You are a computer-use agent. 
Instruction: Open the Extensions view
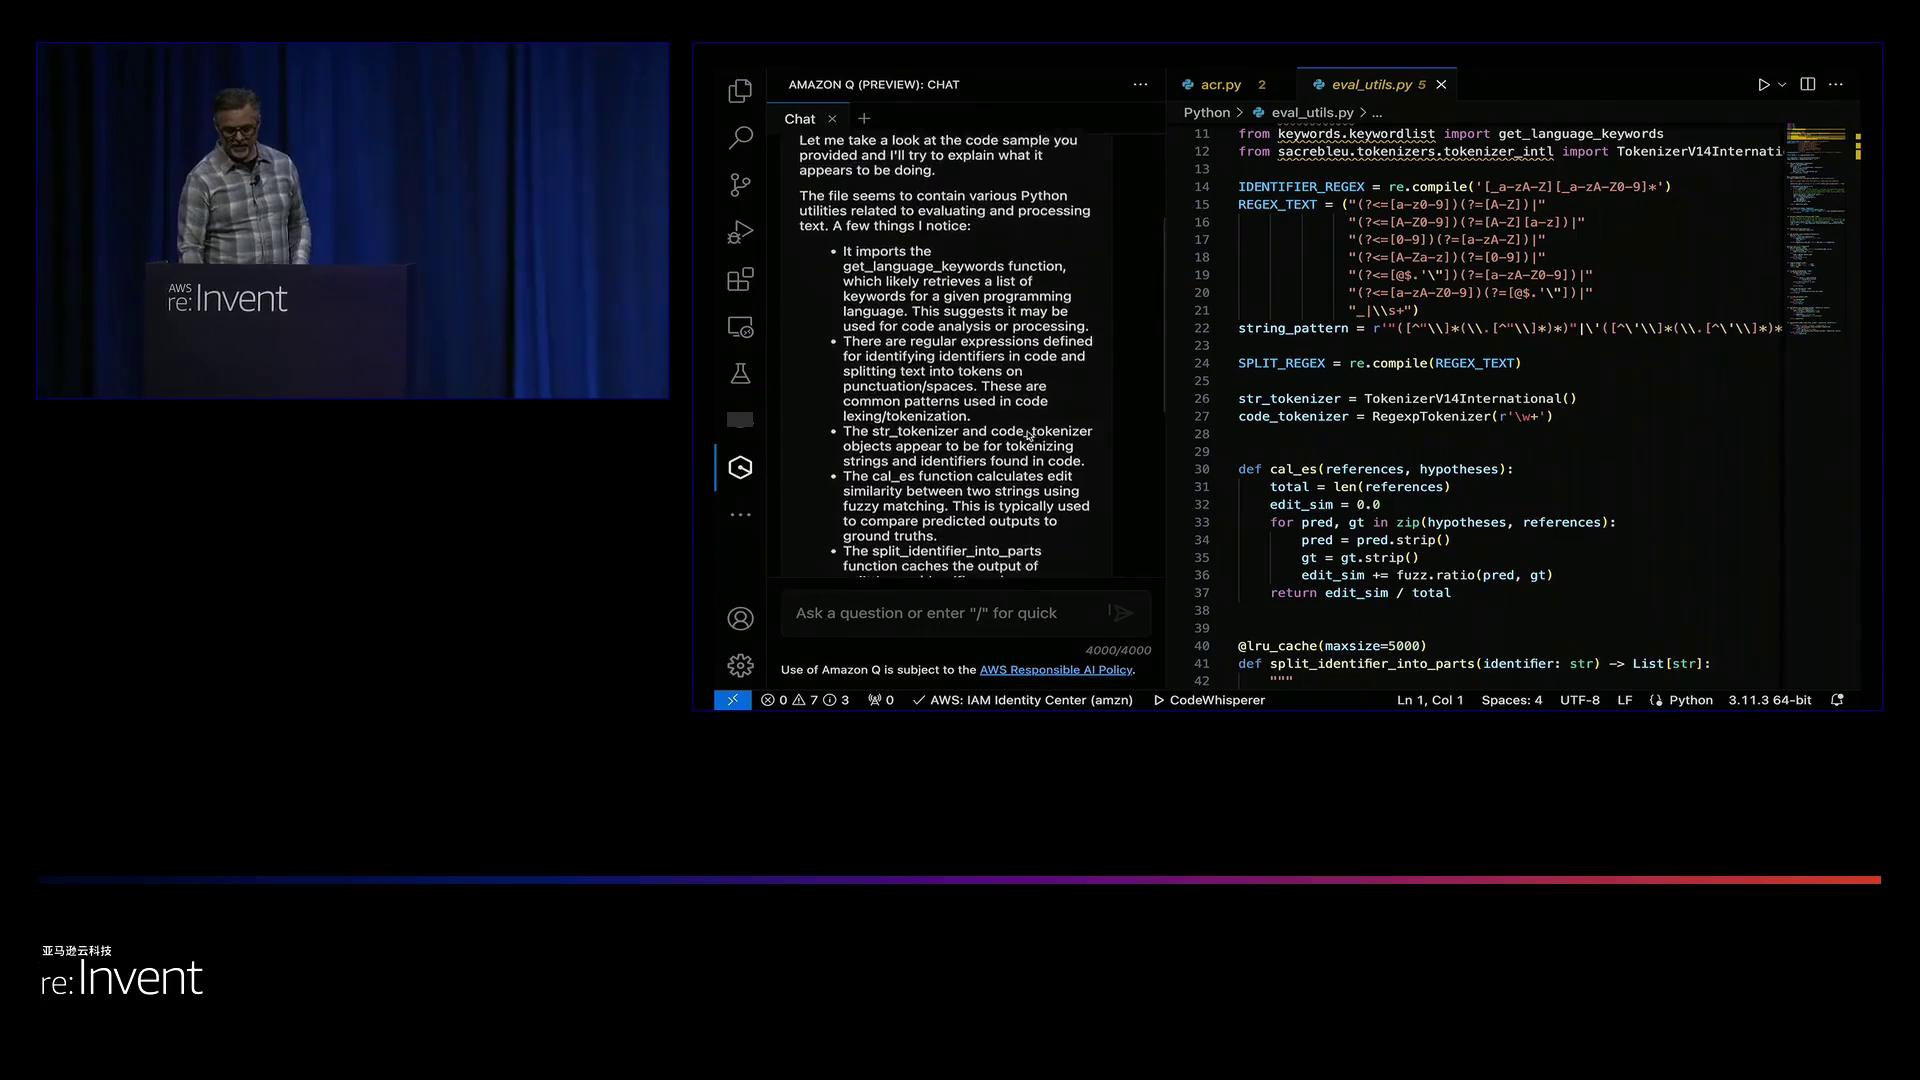pos(740,279)
